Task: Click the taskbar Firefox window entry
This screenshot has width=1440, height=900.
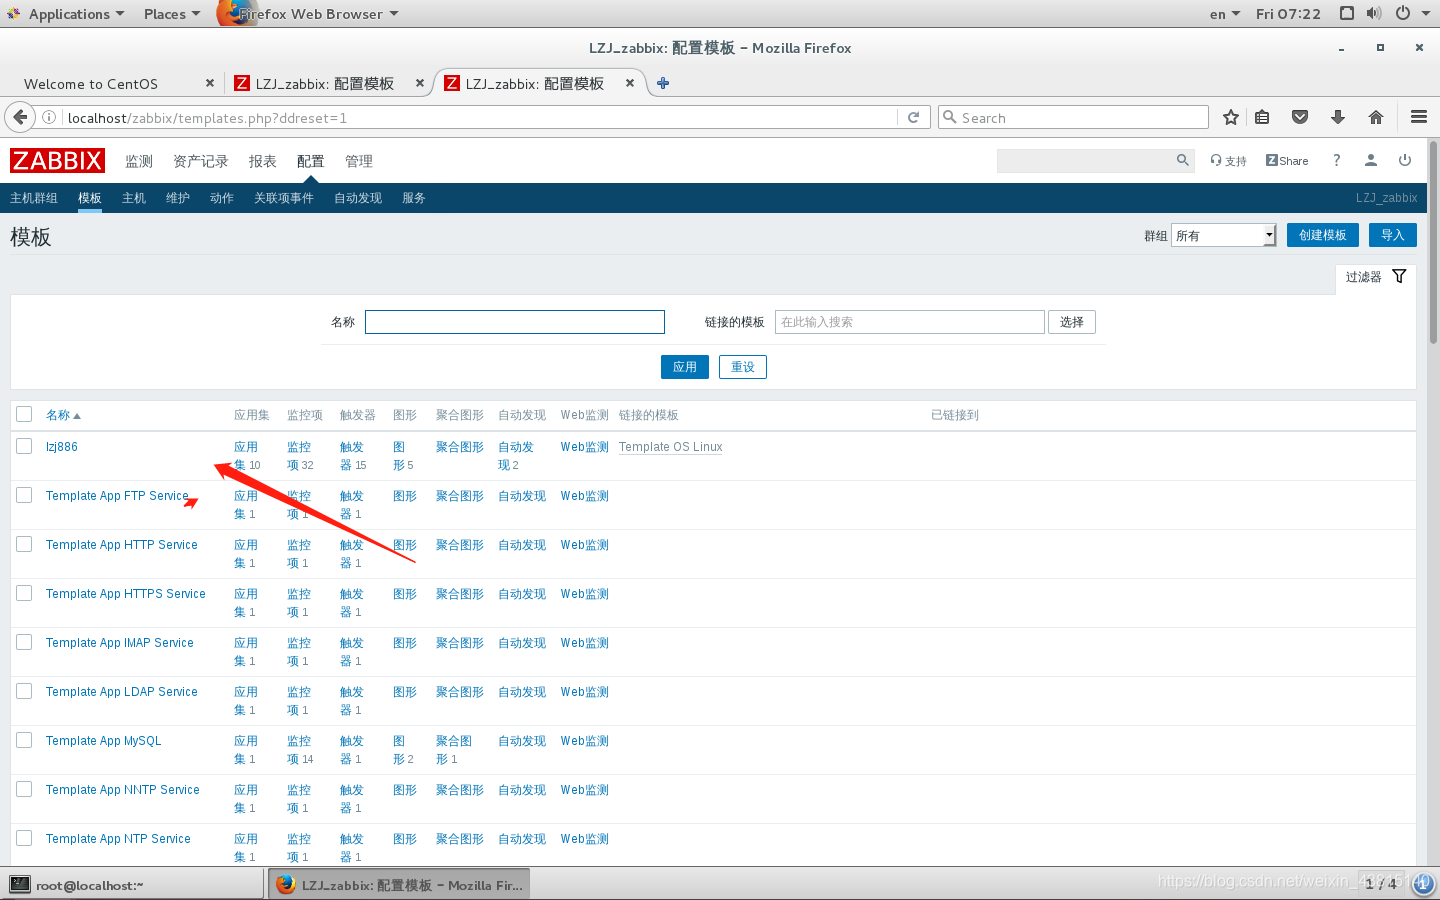Action: 398,885
